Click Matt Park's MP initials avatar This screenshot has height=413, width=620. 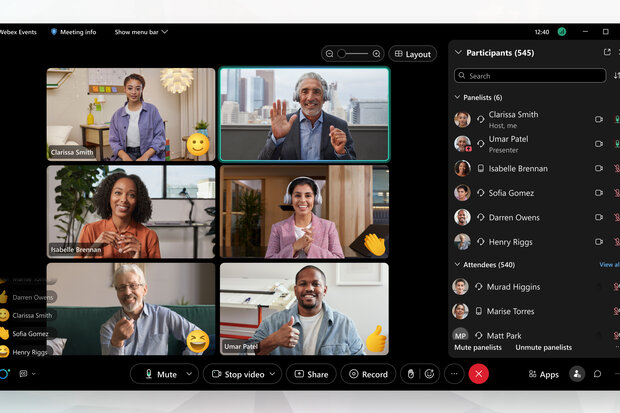(460, 335)
